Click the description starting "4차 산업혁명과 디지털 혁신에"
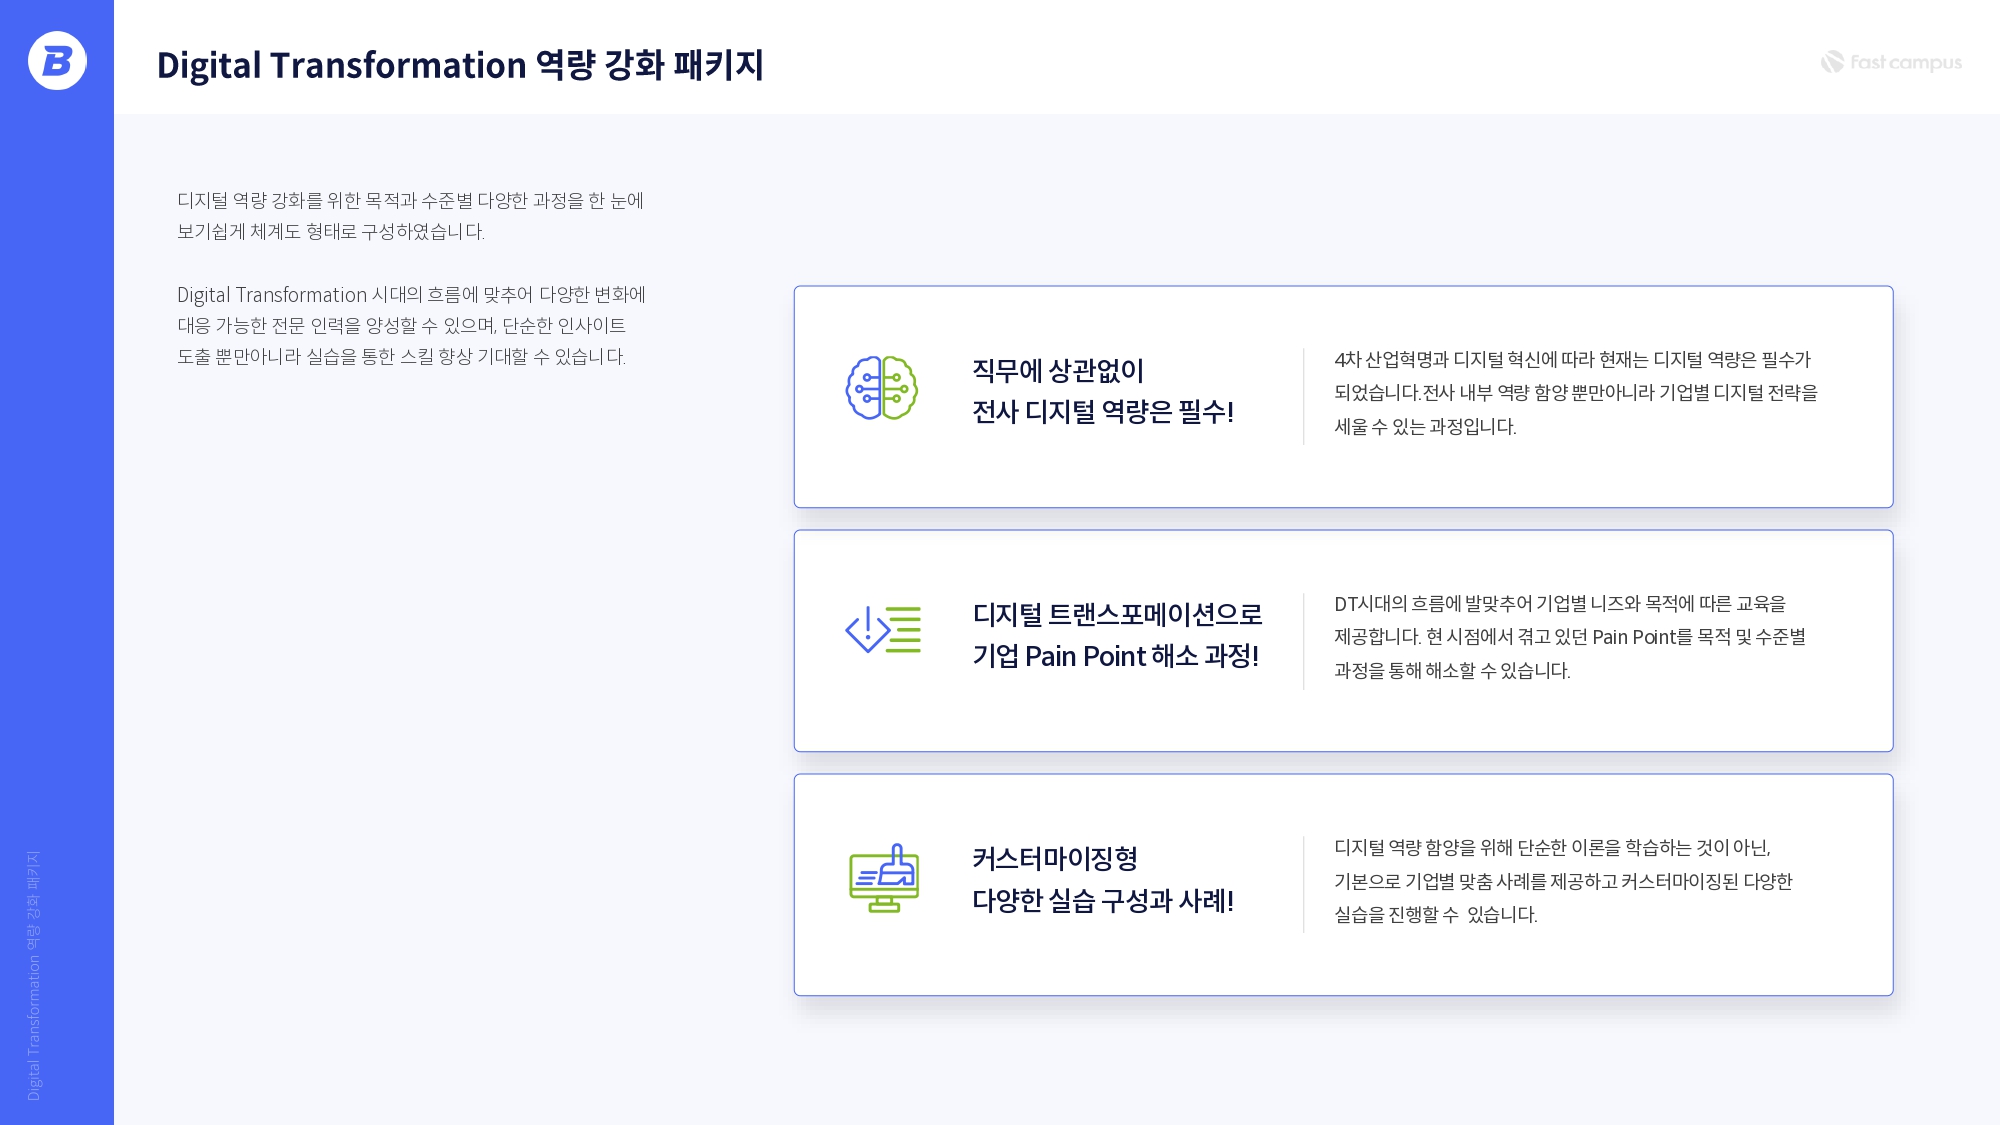This screenshot has height=1125, width=2000. pyautogui.click(x=1575, y=393)
